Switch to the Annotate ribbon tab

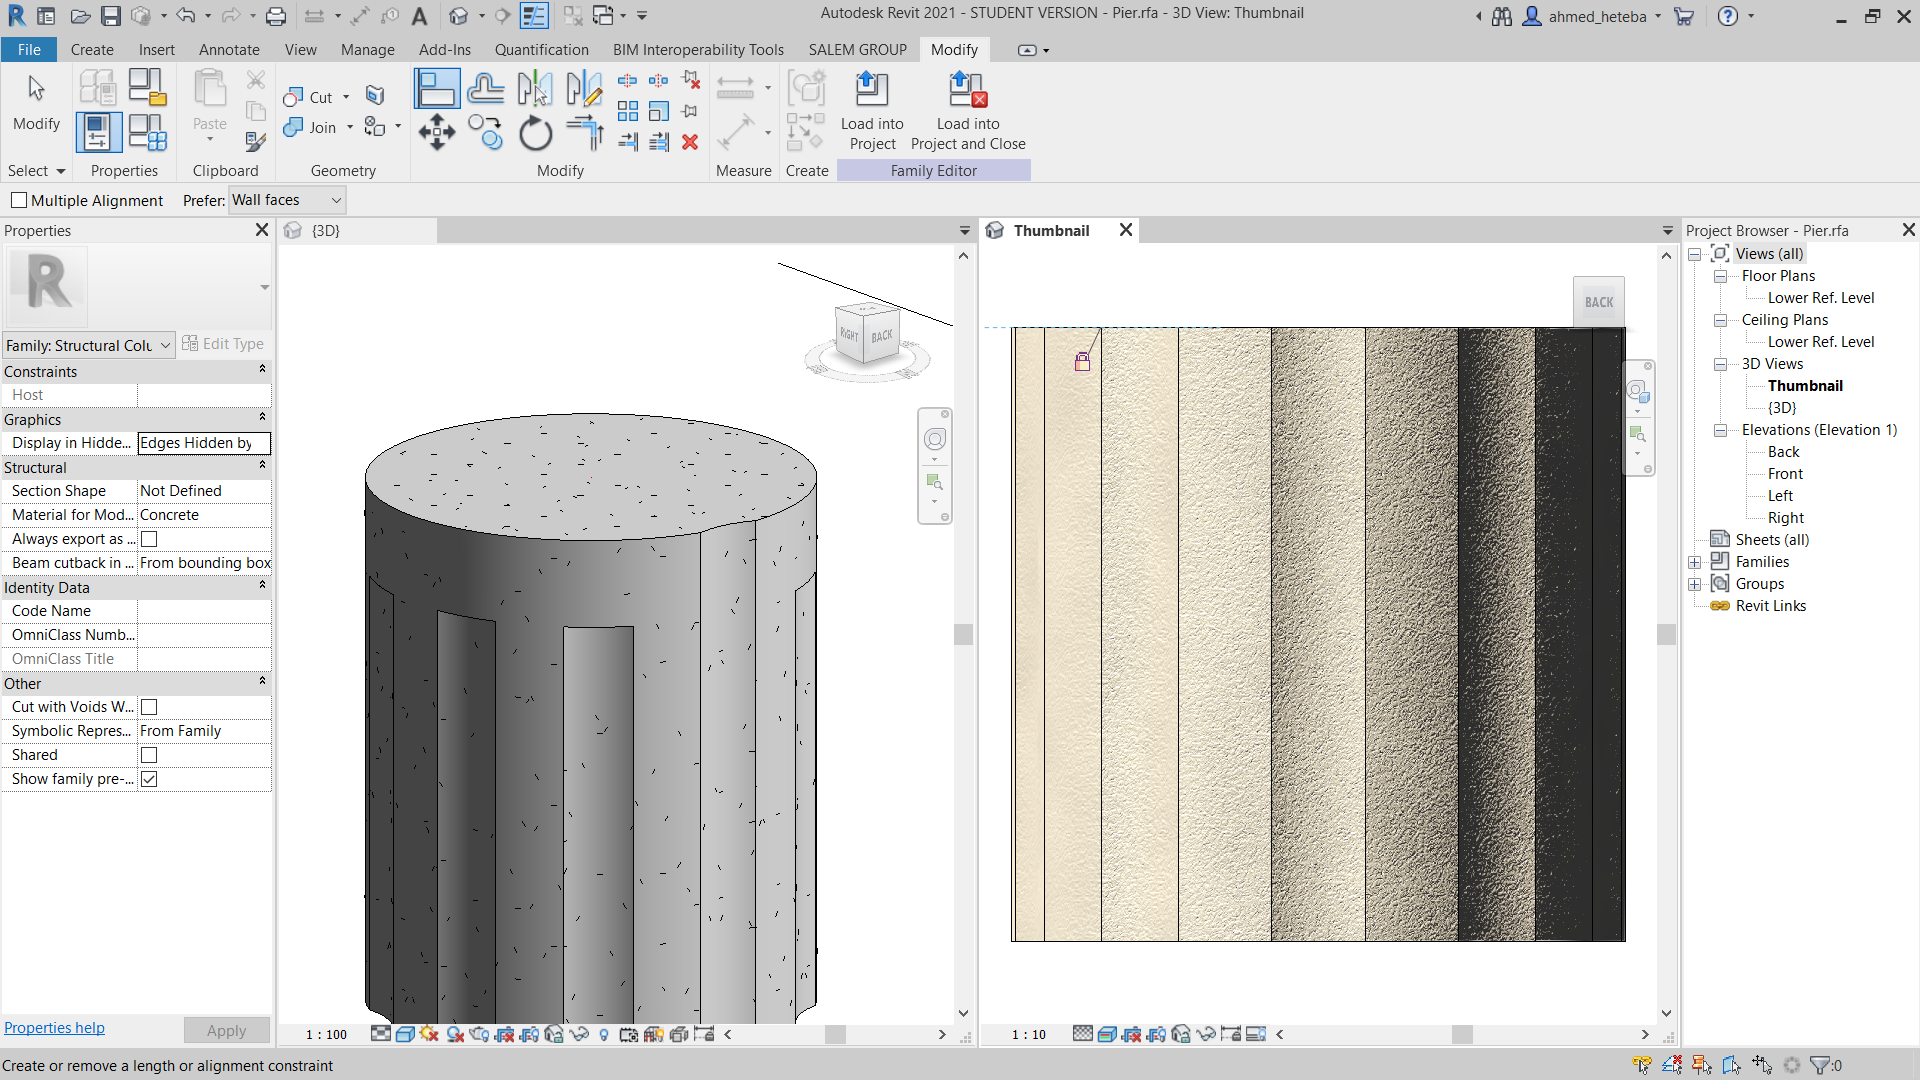[229, 49]
